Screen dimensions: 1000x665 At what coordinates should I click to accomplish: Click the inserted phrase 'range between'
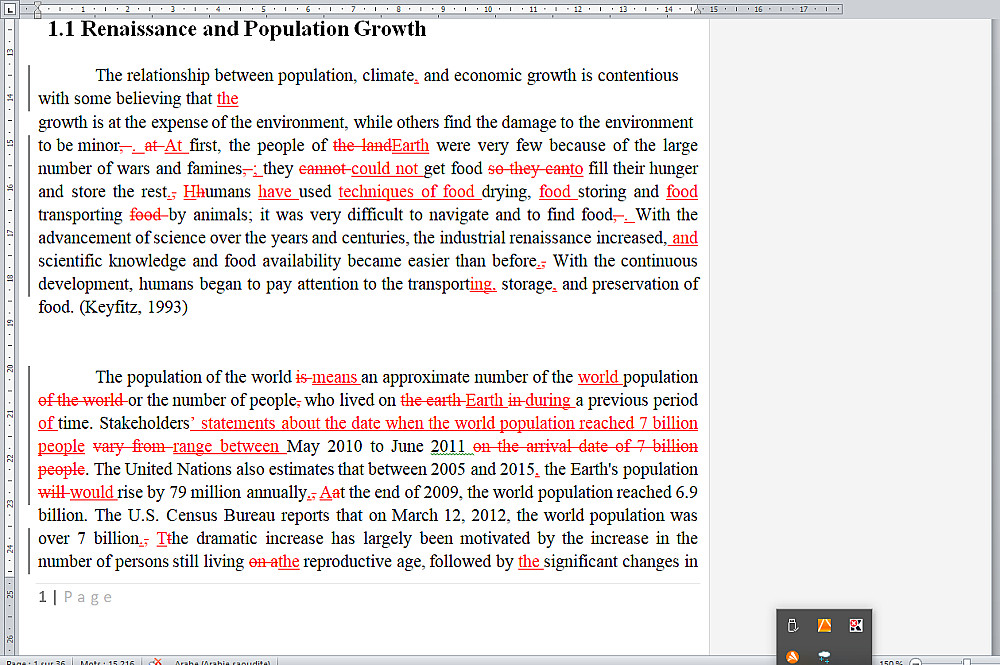[226, 446]
